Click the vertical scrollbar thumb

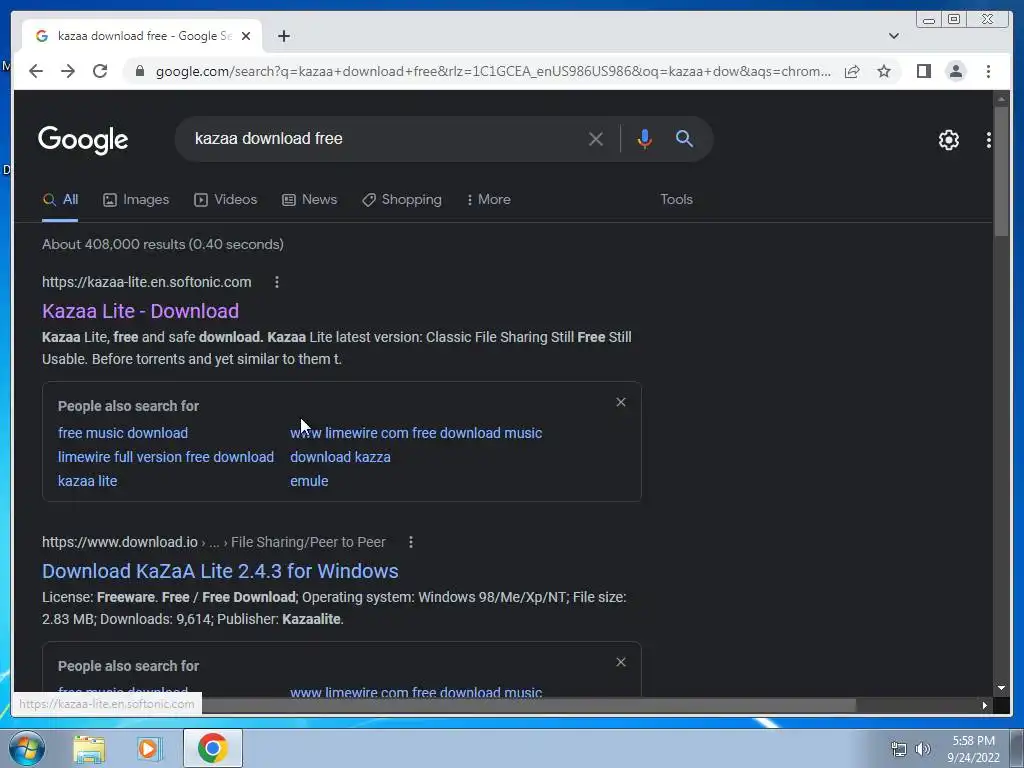(x=1001, y=171)
